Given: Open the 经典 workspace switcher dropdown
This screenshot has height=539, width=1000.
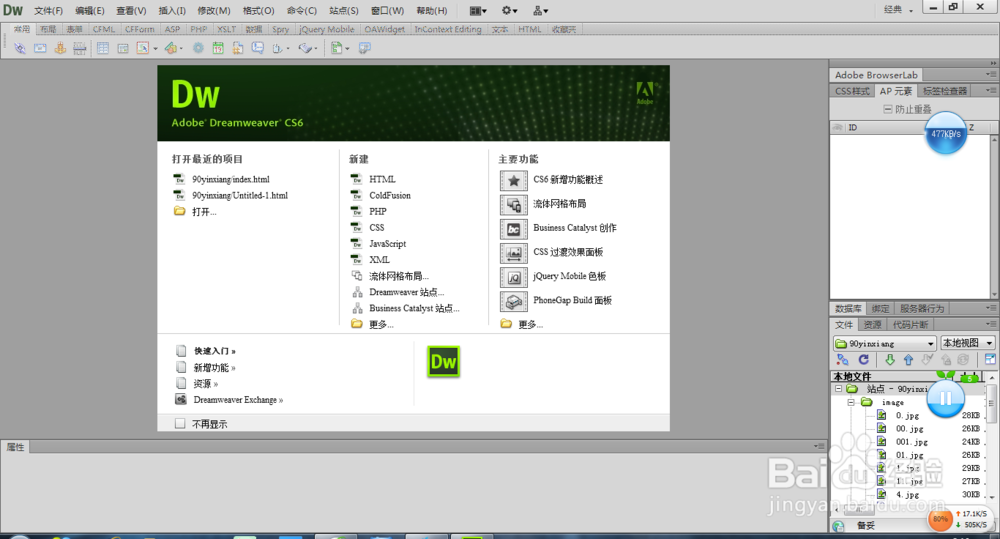Looking at the screenshot, I should (898, 10).
